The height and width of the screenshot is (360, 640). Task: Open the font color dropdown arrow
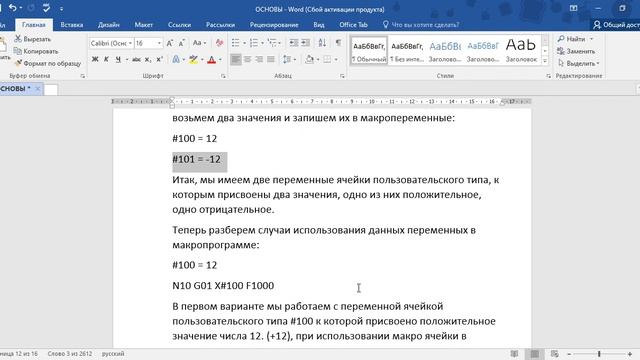[220, 60]
